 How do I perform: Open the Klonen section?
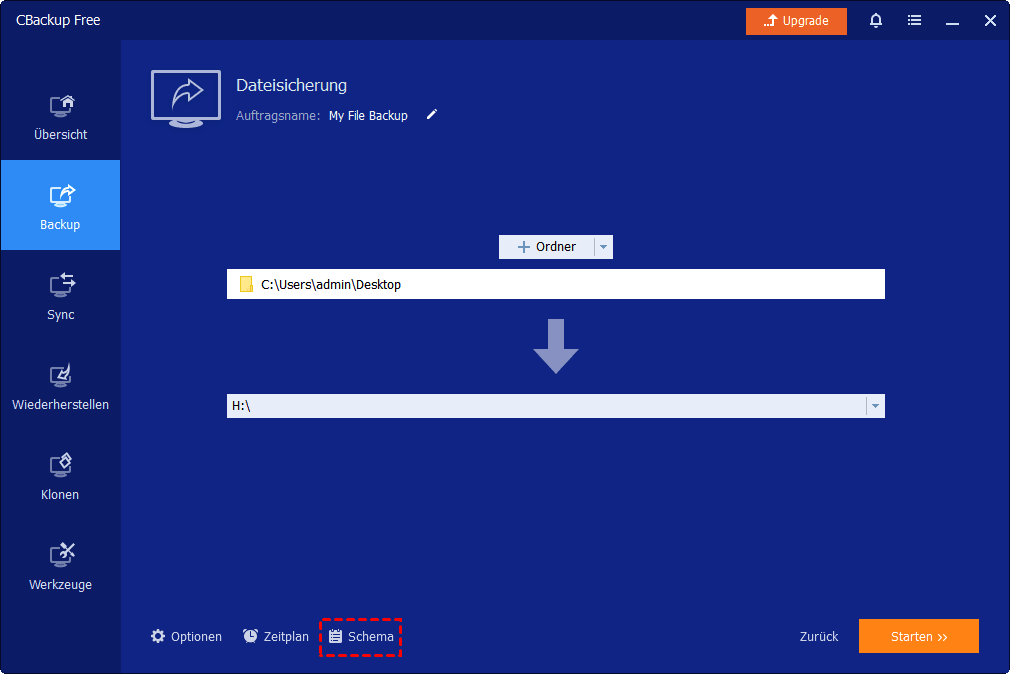(x=60, y=476)
